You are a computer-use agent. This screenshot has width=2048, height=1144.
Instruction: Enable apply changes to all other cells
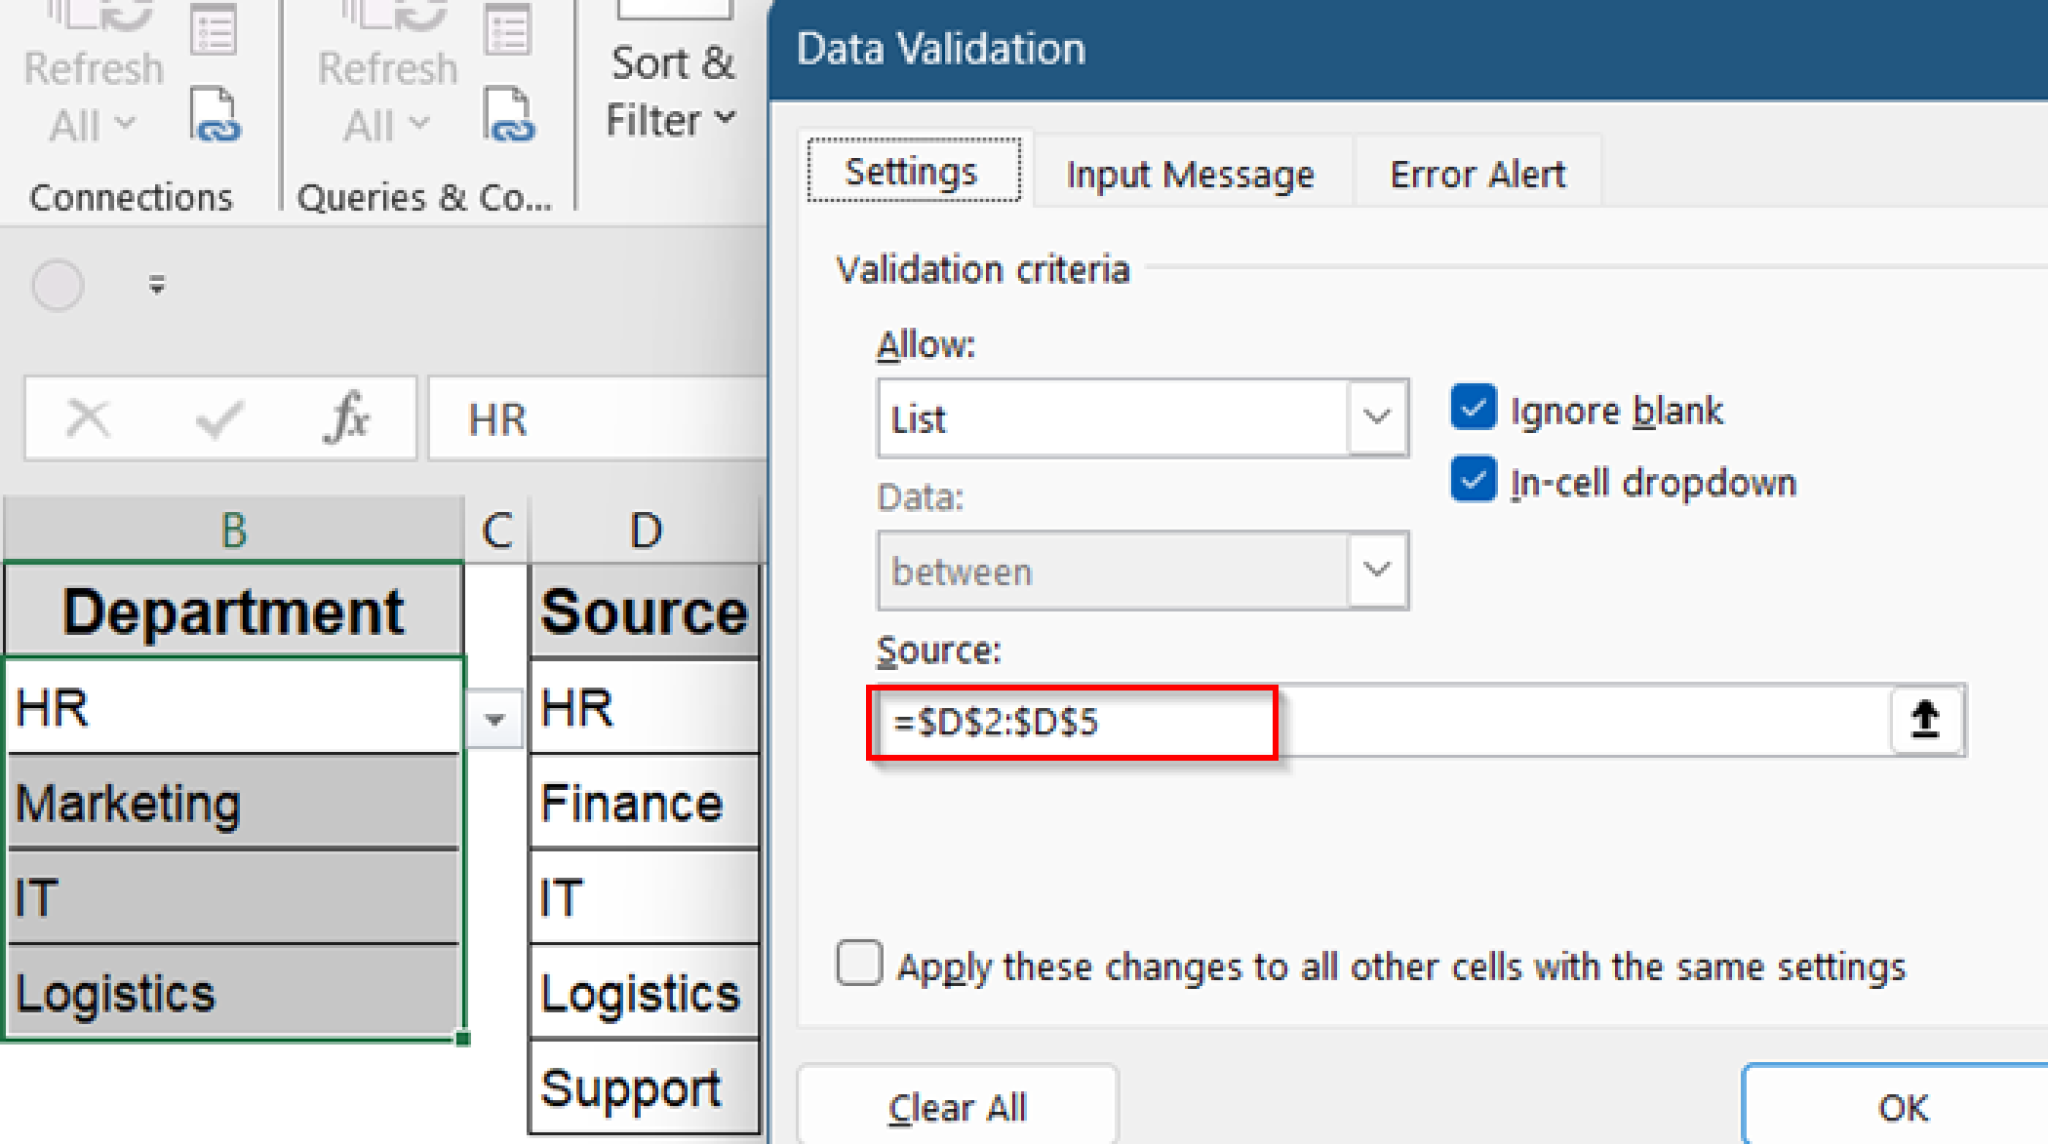(858, 963)
